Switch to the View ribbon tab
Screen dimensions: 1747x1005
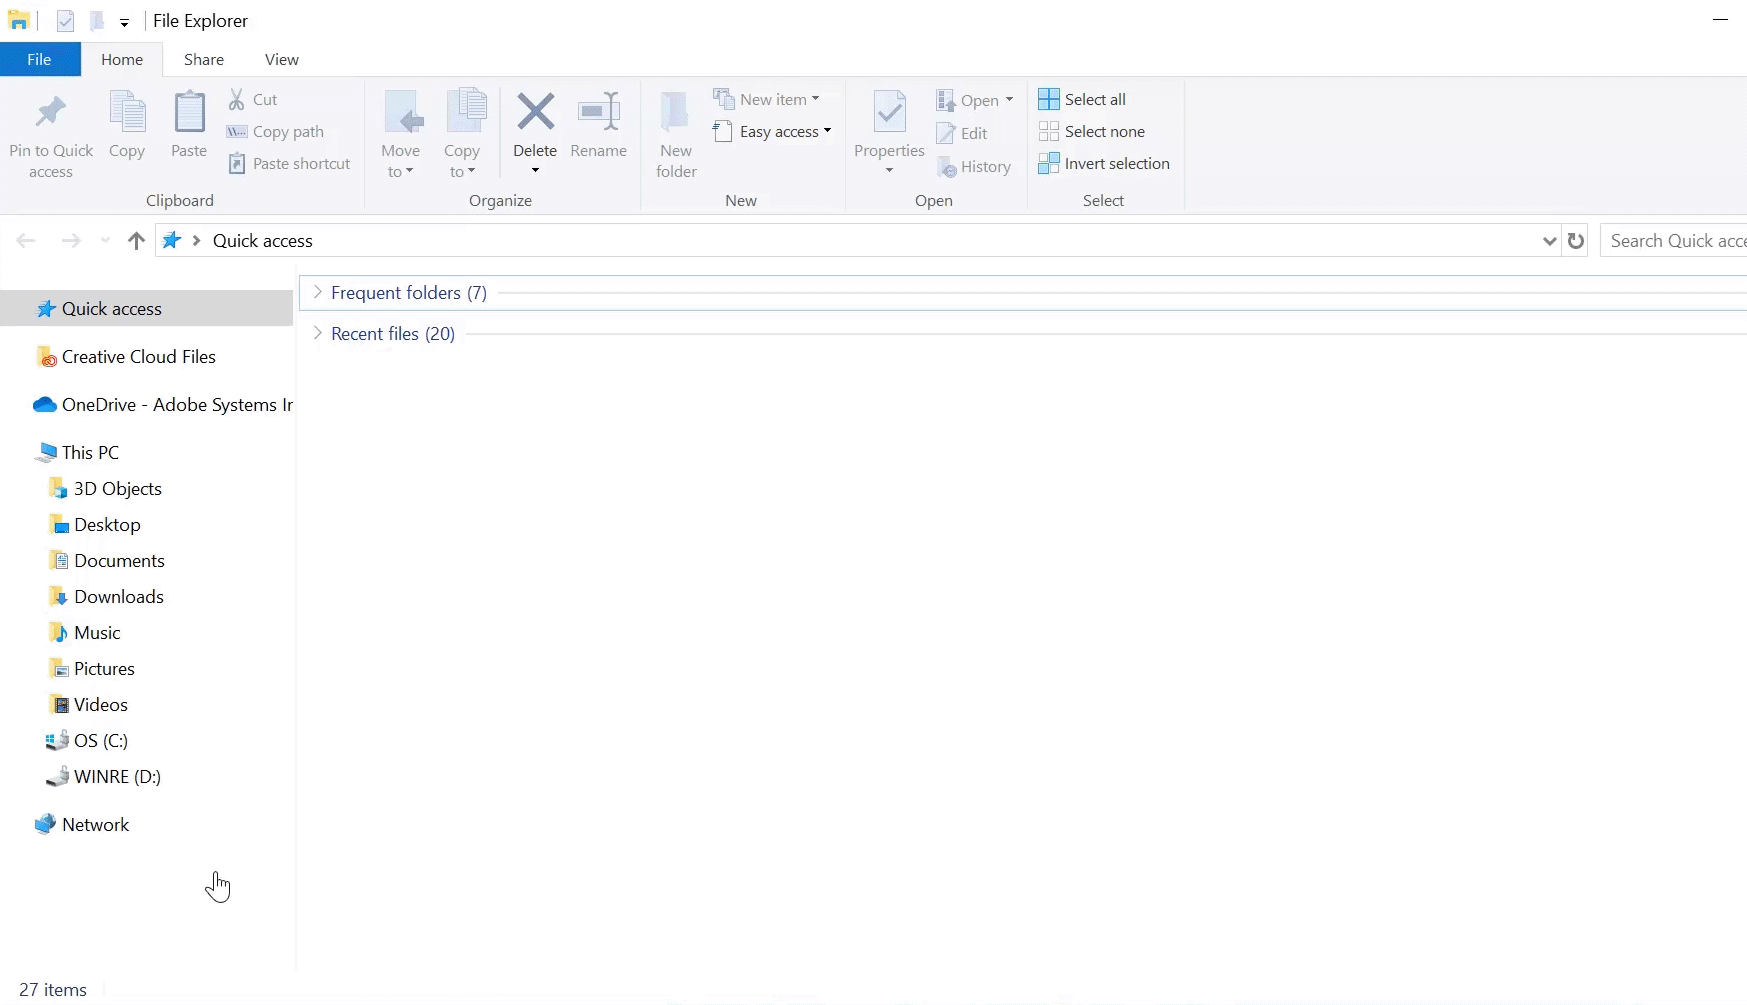click(x=281, y=60)
